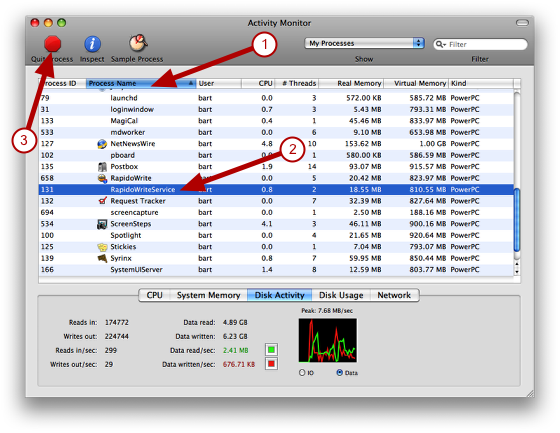Viewport: 560px width, 433px height.
Task: Click the red Data written/sec color swatch
Action: coord(271,364)
